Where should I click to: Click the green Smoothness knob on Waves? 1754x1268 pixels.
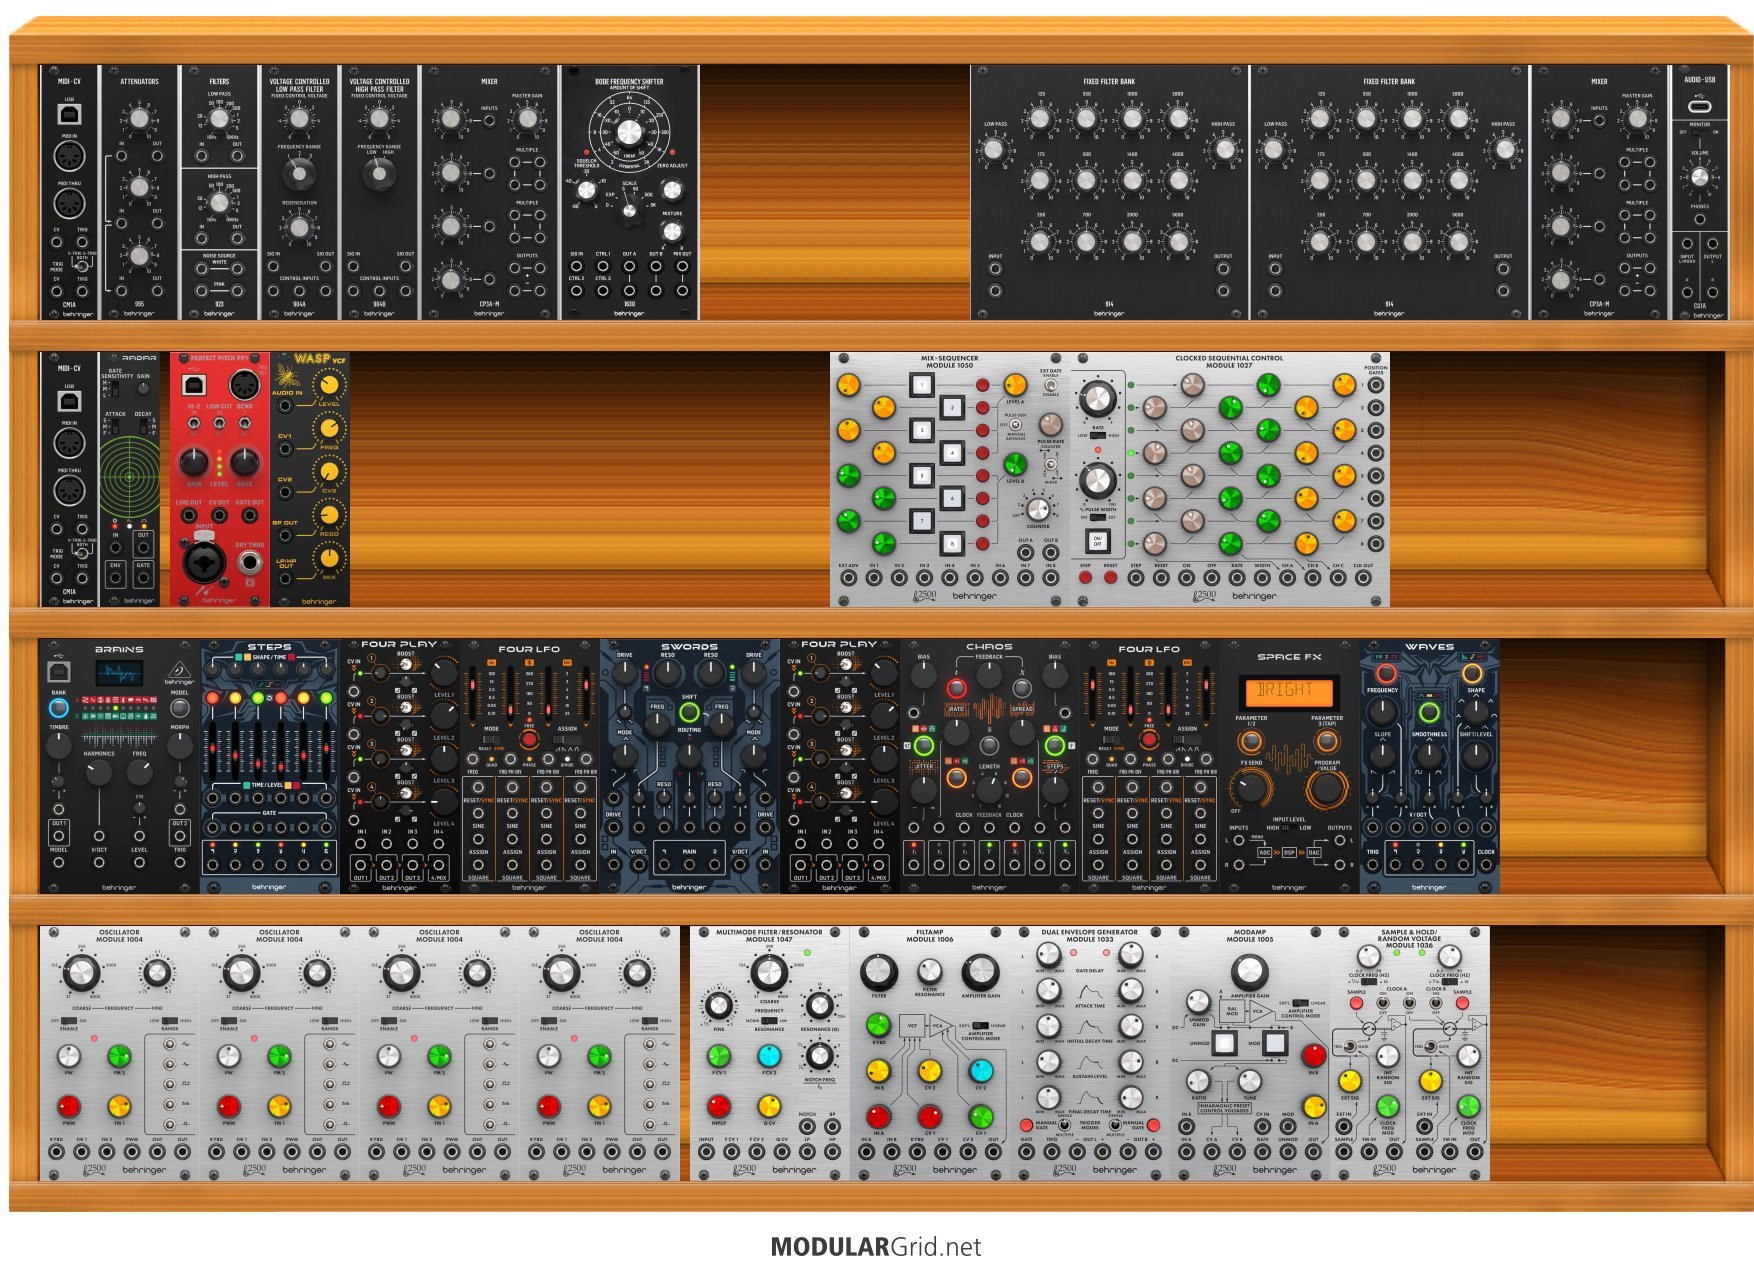[1429, 712]
